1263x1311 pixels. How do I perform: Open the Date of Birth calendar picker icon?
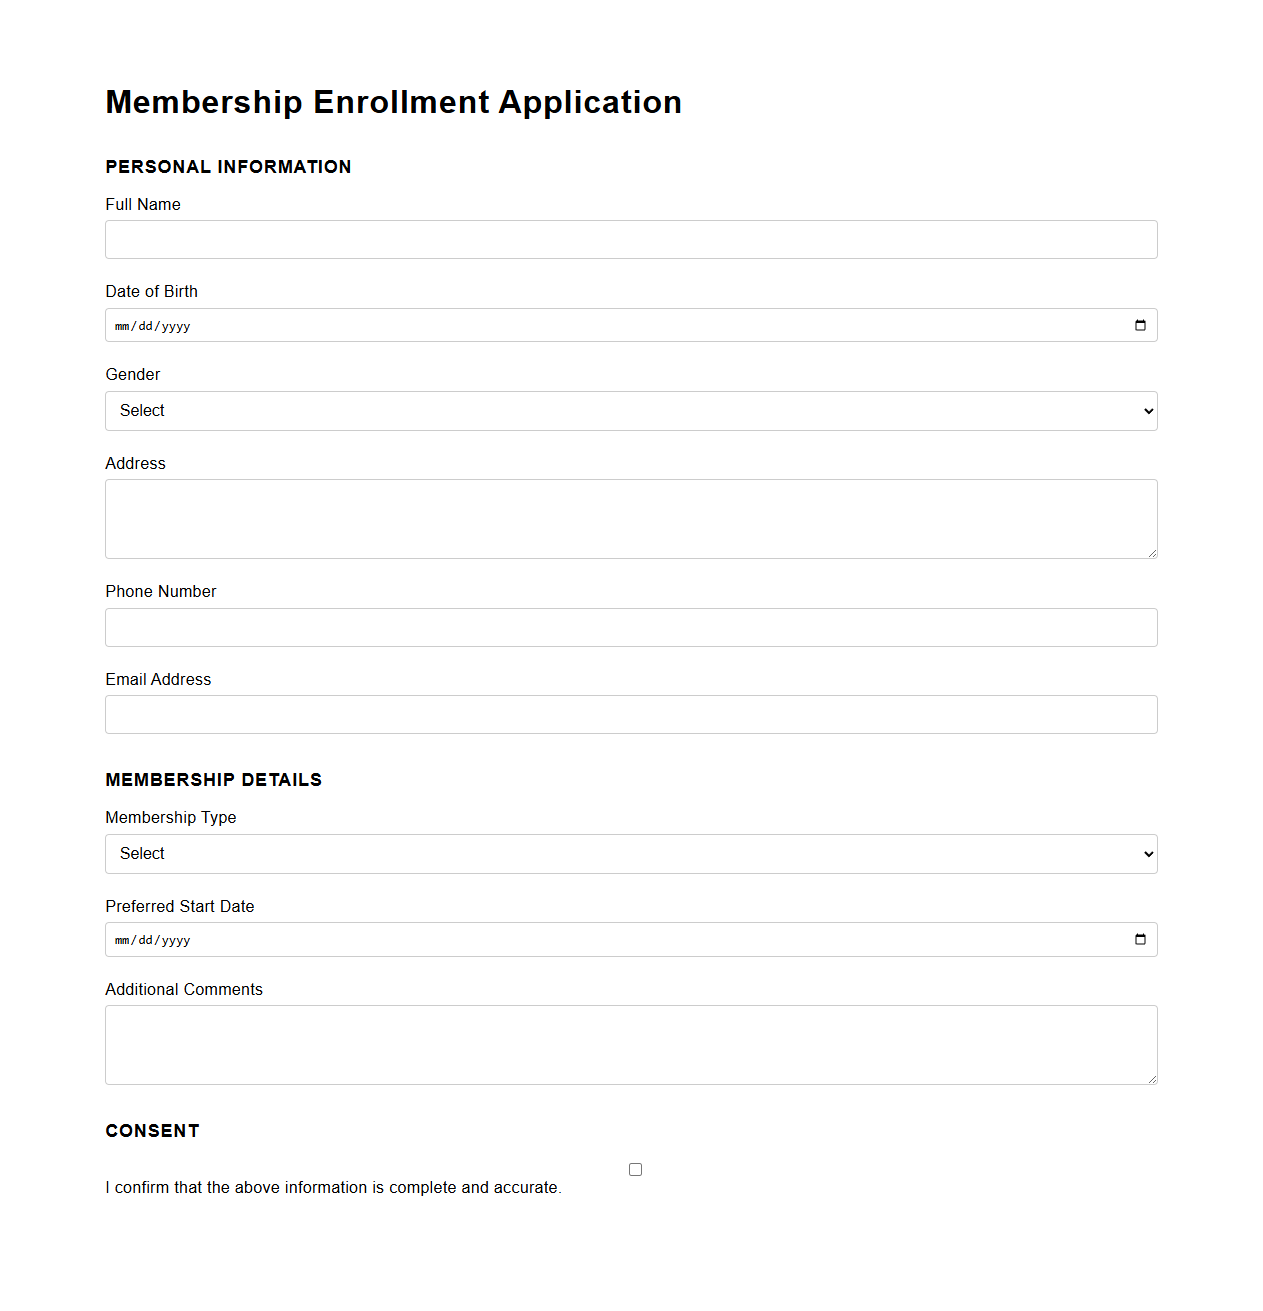(x=1140, y=324)
